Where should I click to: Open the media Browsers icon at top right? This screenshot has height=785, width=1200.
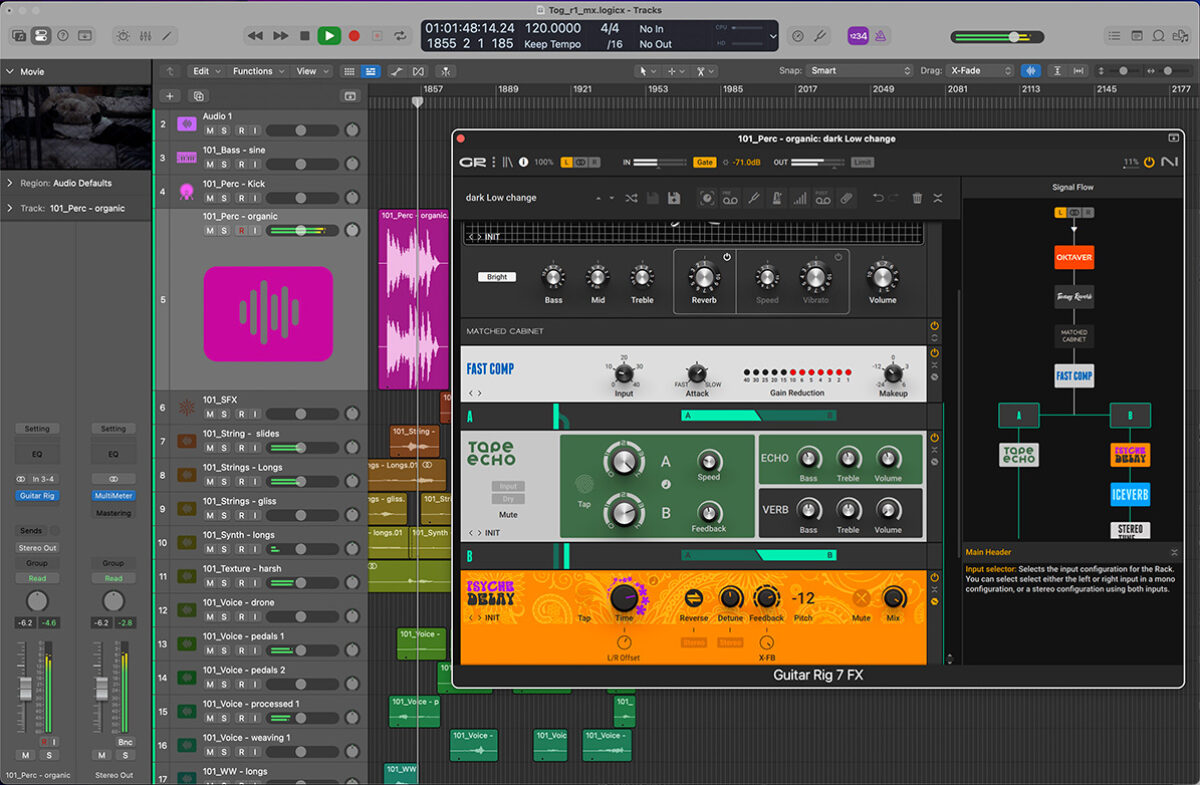(x=1180, y=35)
